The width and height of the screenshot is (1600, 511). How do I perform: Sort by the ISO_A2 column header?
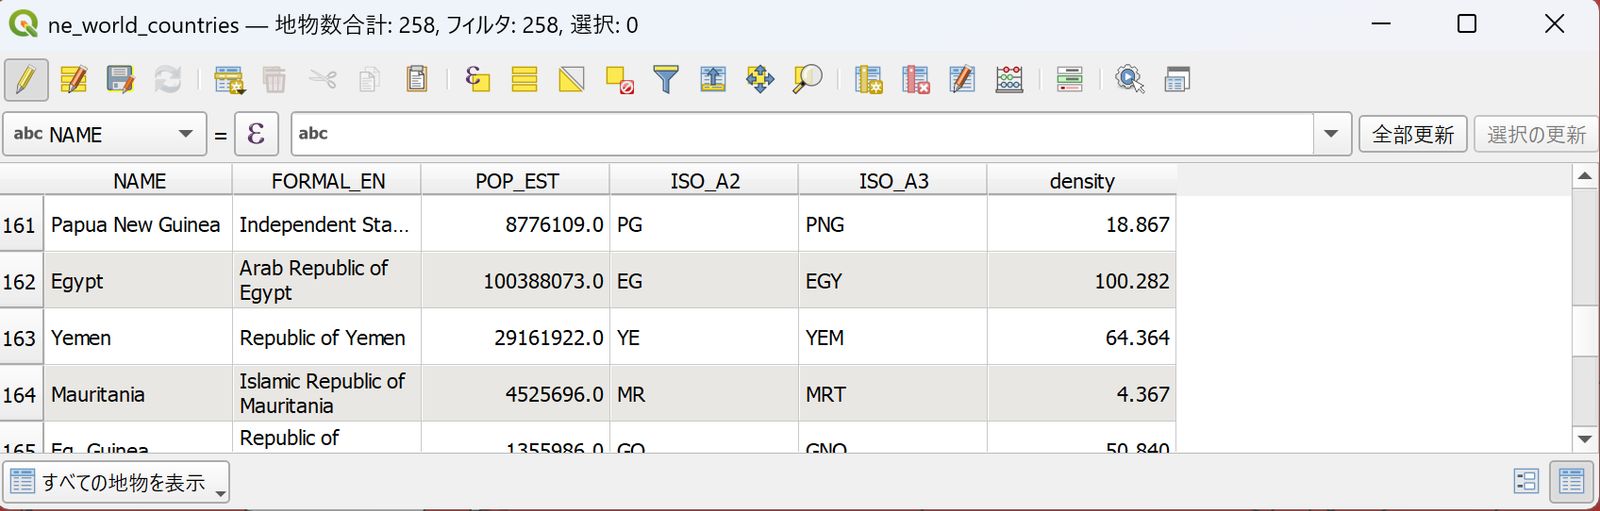click(x=705, y=181)
